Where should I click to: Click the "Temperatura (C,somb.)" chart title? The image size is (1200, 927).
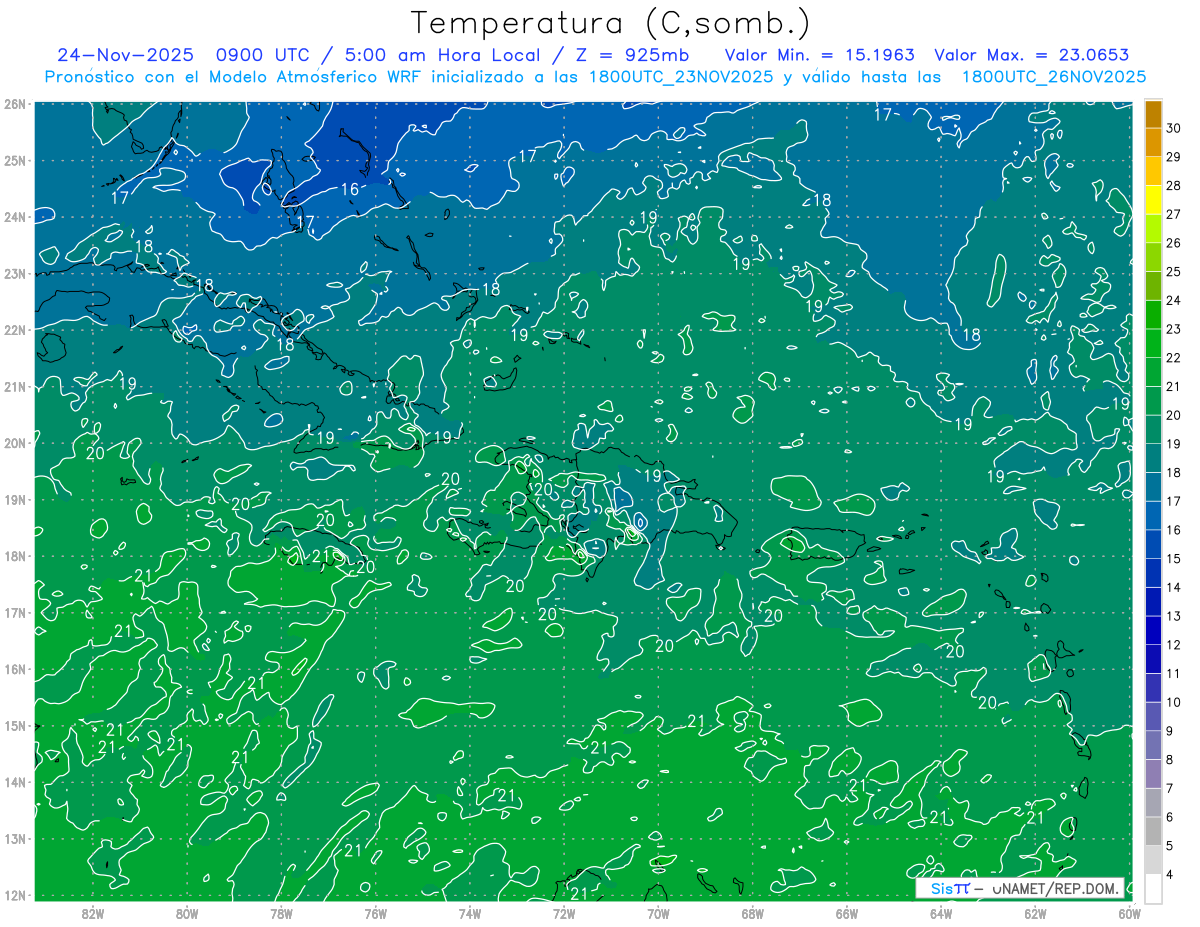click(611, 23)
